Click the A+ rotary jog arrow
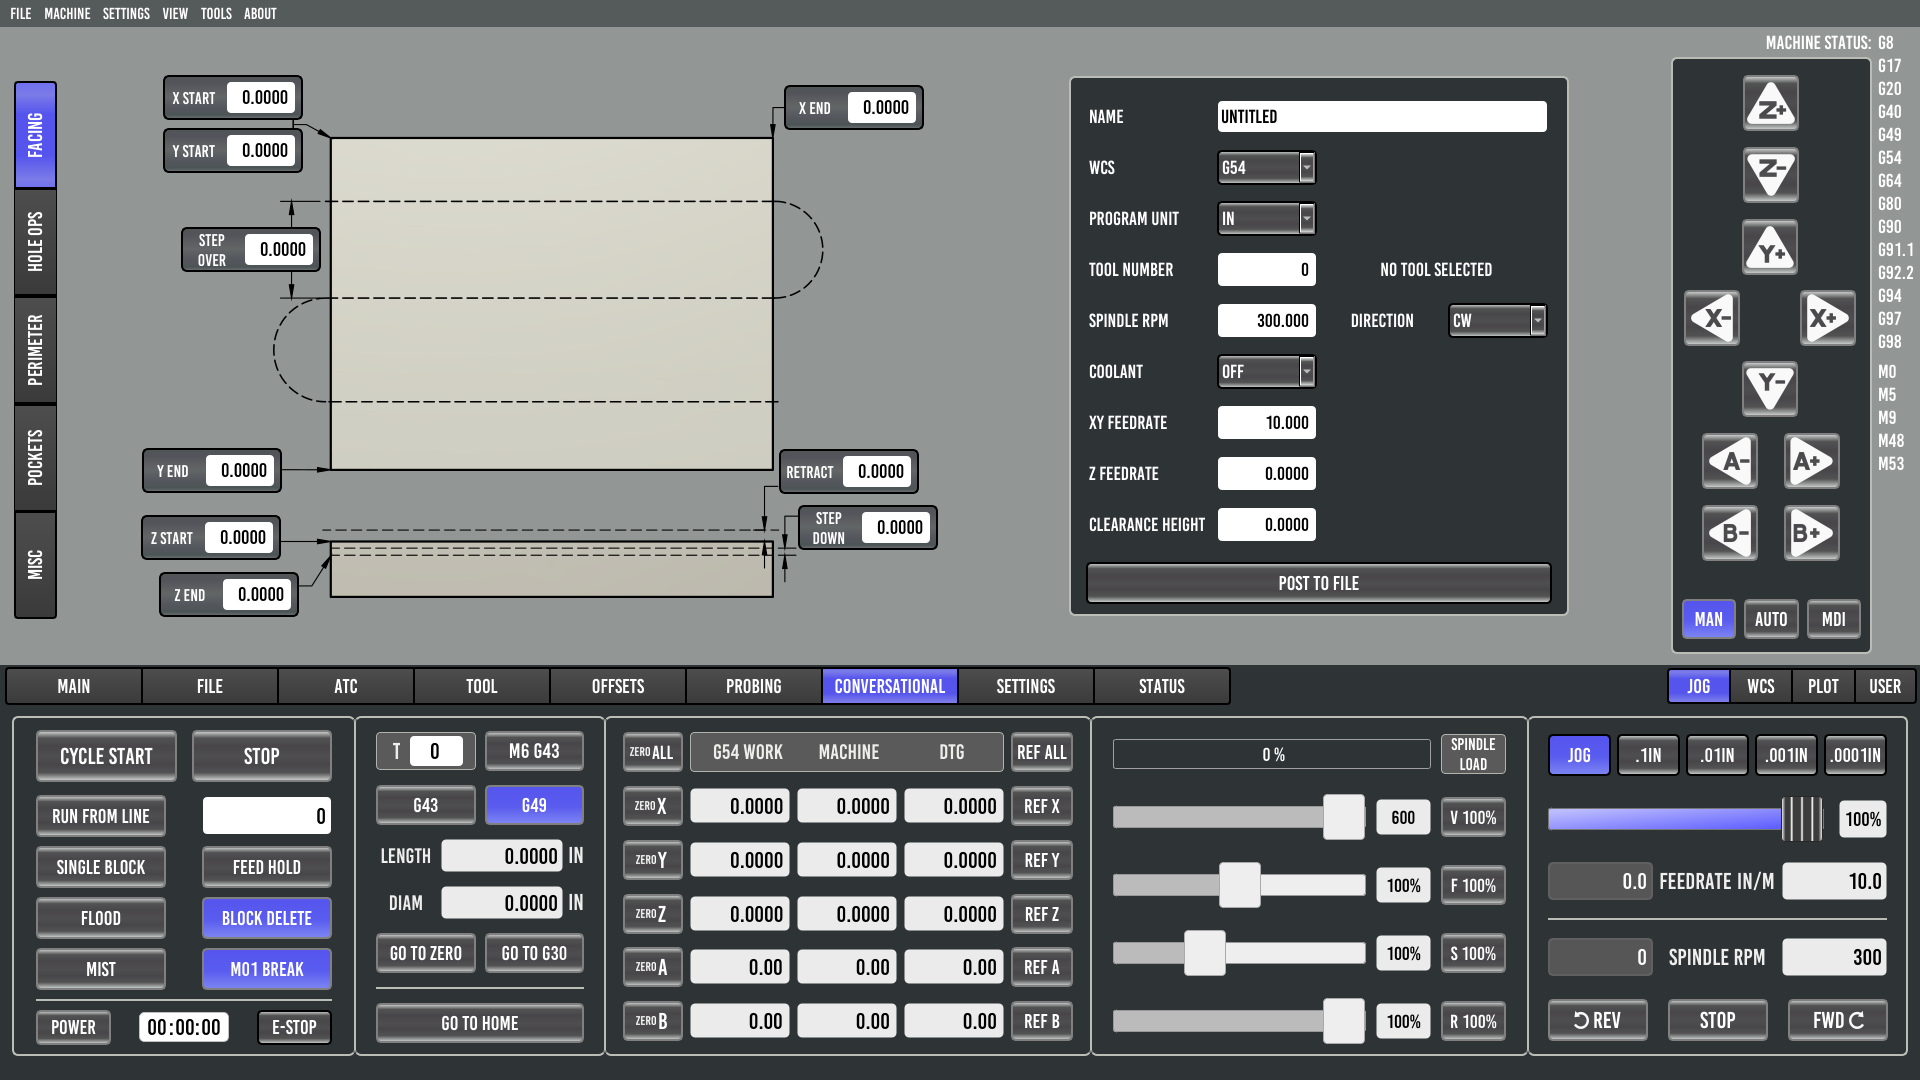Viewport: 1920px width, 1080px height. [x=1811, y=462]
